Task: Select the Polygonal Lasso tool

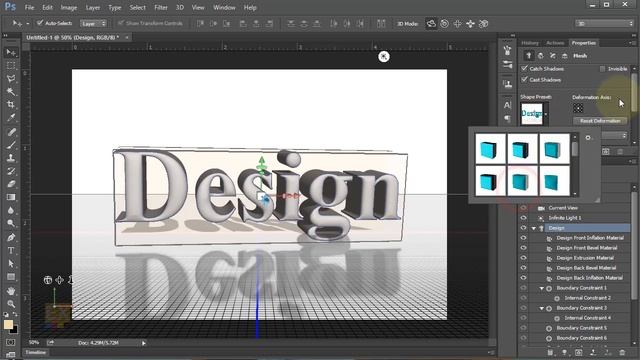Action: point(11,78)
